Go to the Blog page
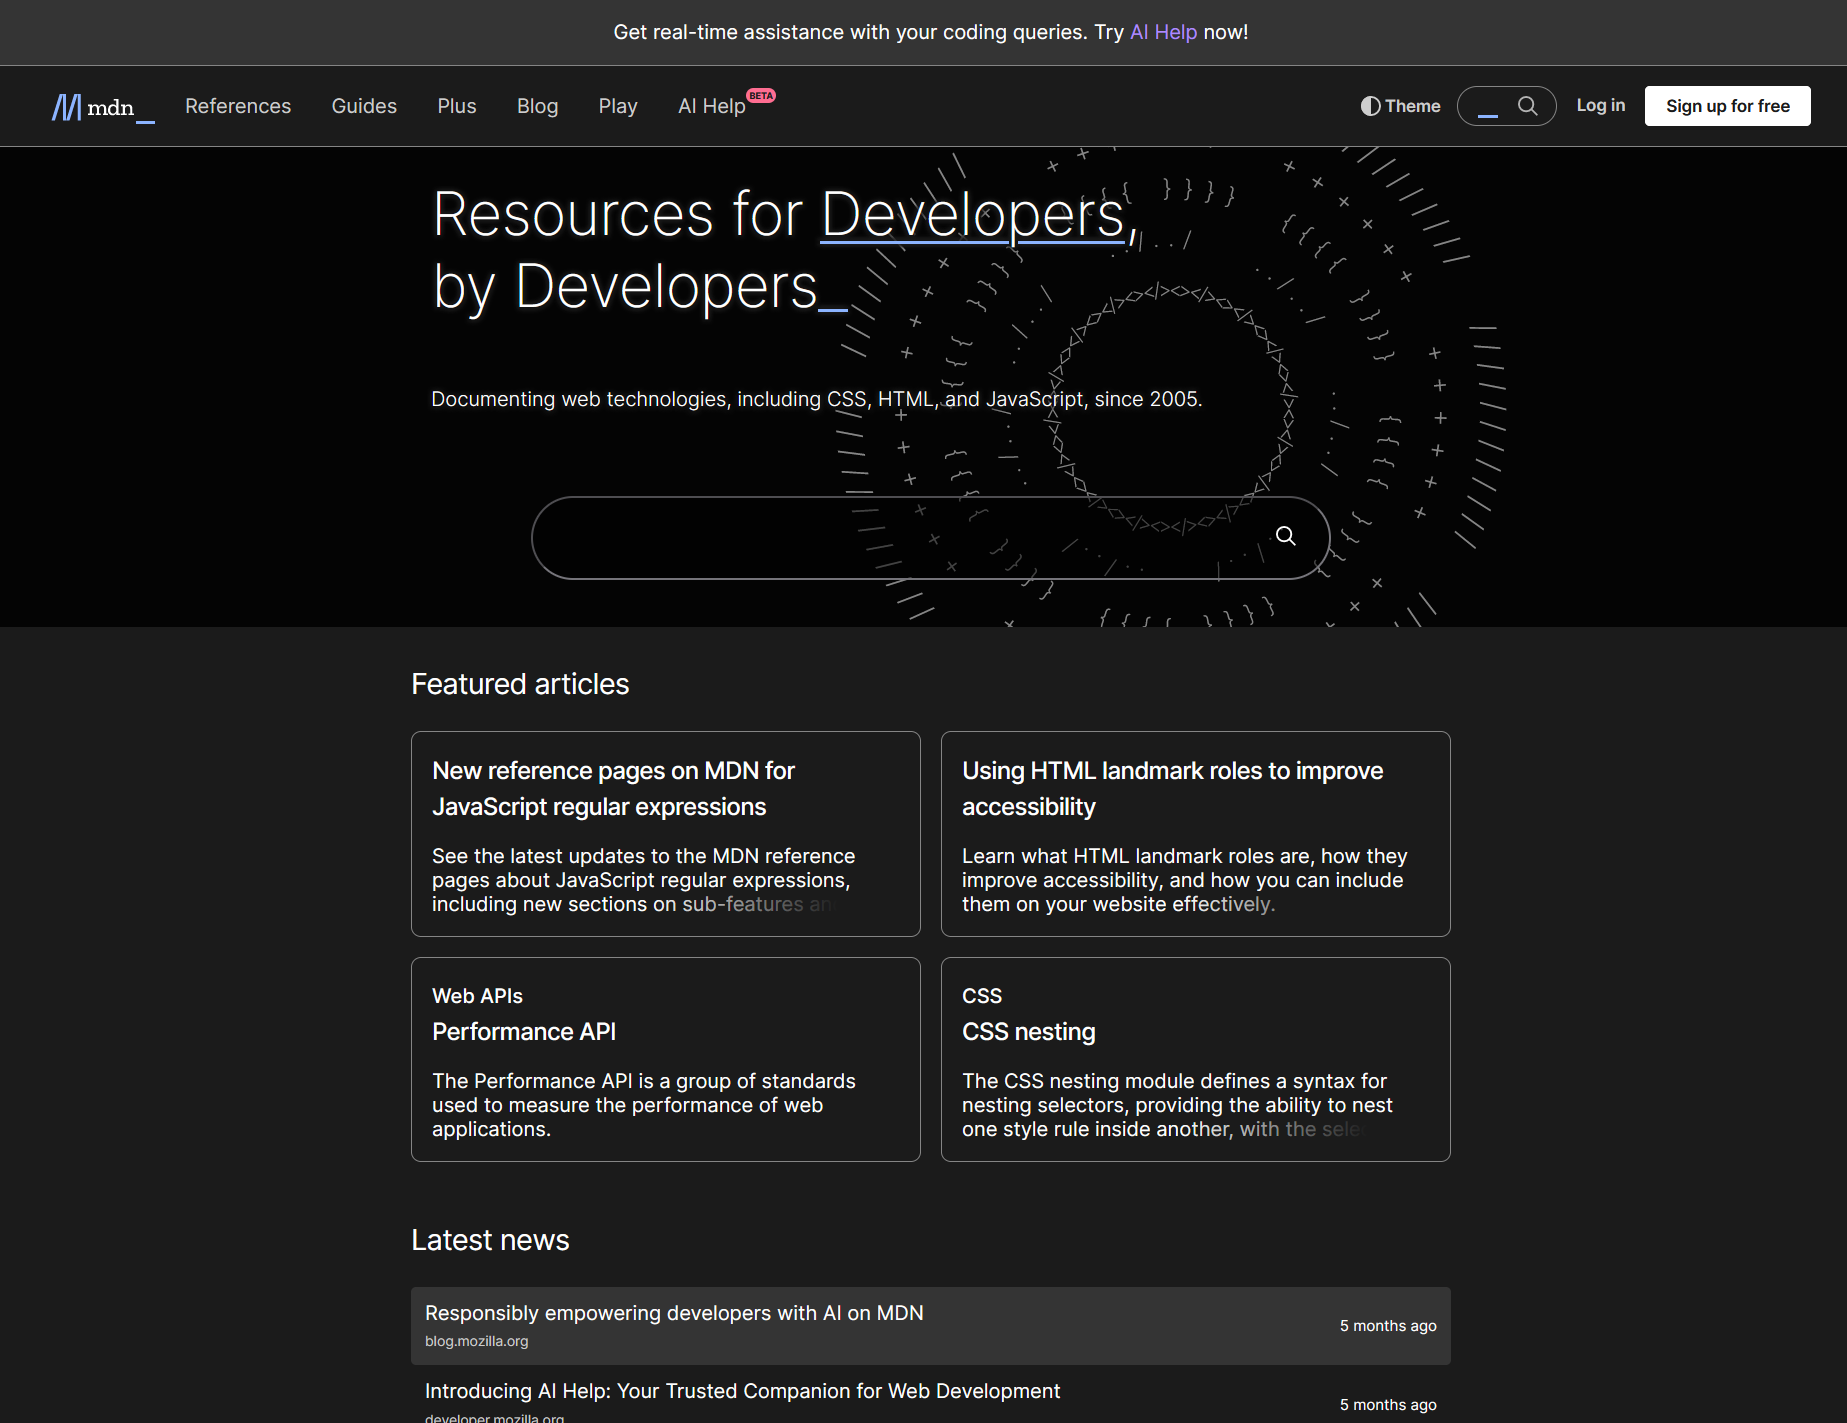 pyautogui.click(x=537, y=106)
